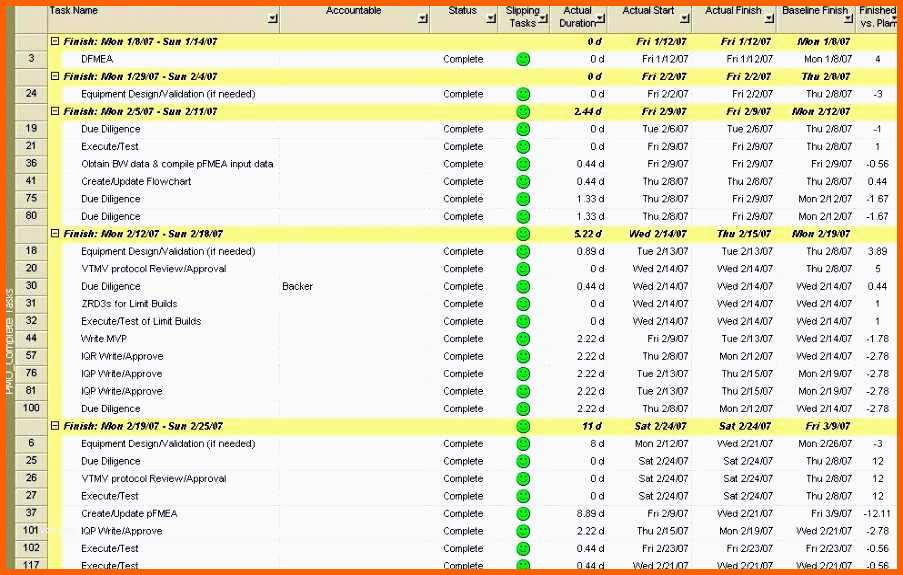The image size is (903, 575).
Task: Click the green smiley for row 20 VTMV protocol
Action: click(x=523, y=269)
